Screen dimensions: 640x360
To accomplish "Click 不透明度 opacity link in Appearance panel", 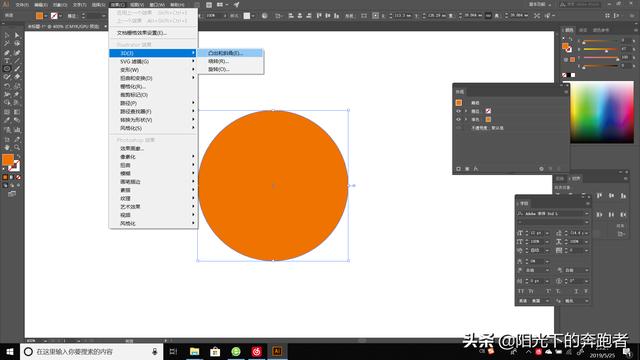I will tap(481, 128).
